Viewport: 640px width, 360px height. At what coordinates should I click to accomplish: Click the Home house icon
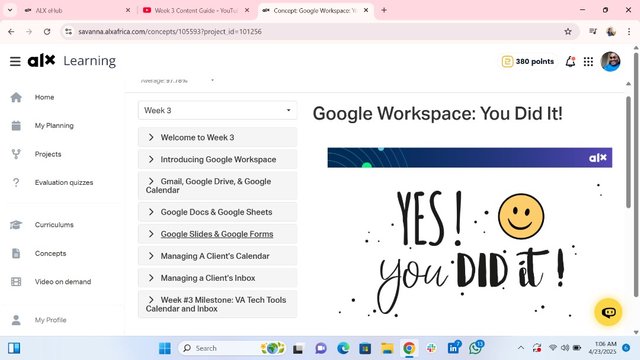(16, 97)
